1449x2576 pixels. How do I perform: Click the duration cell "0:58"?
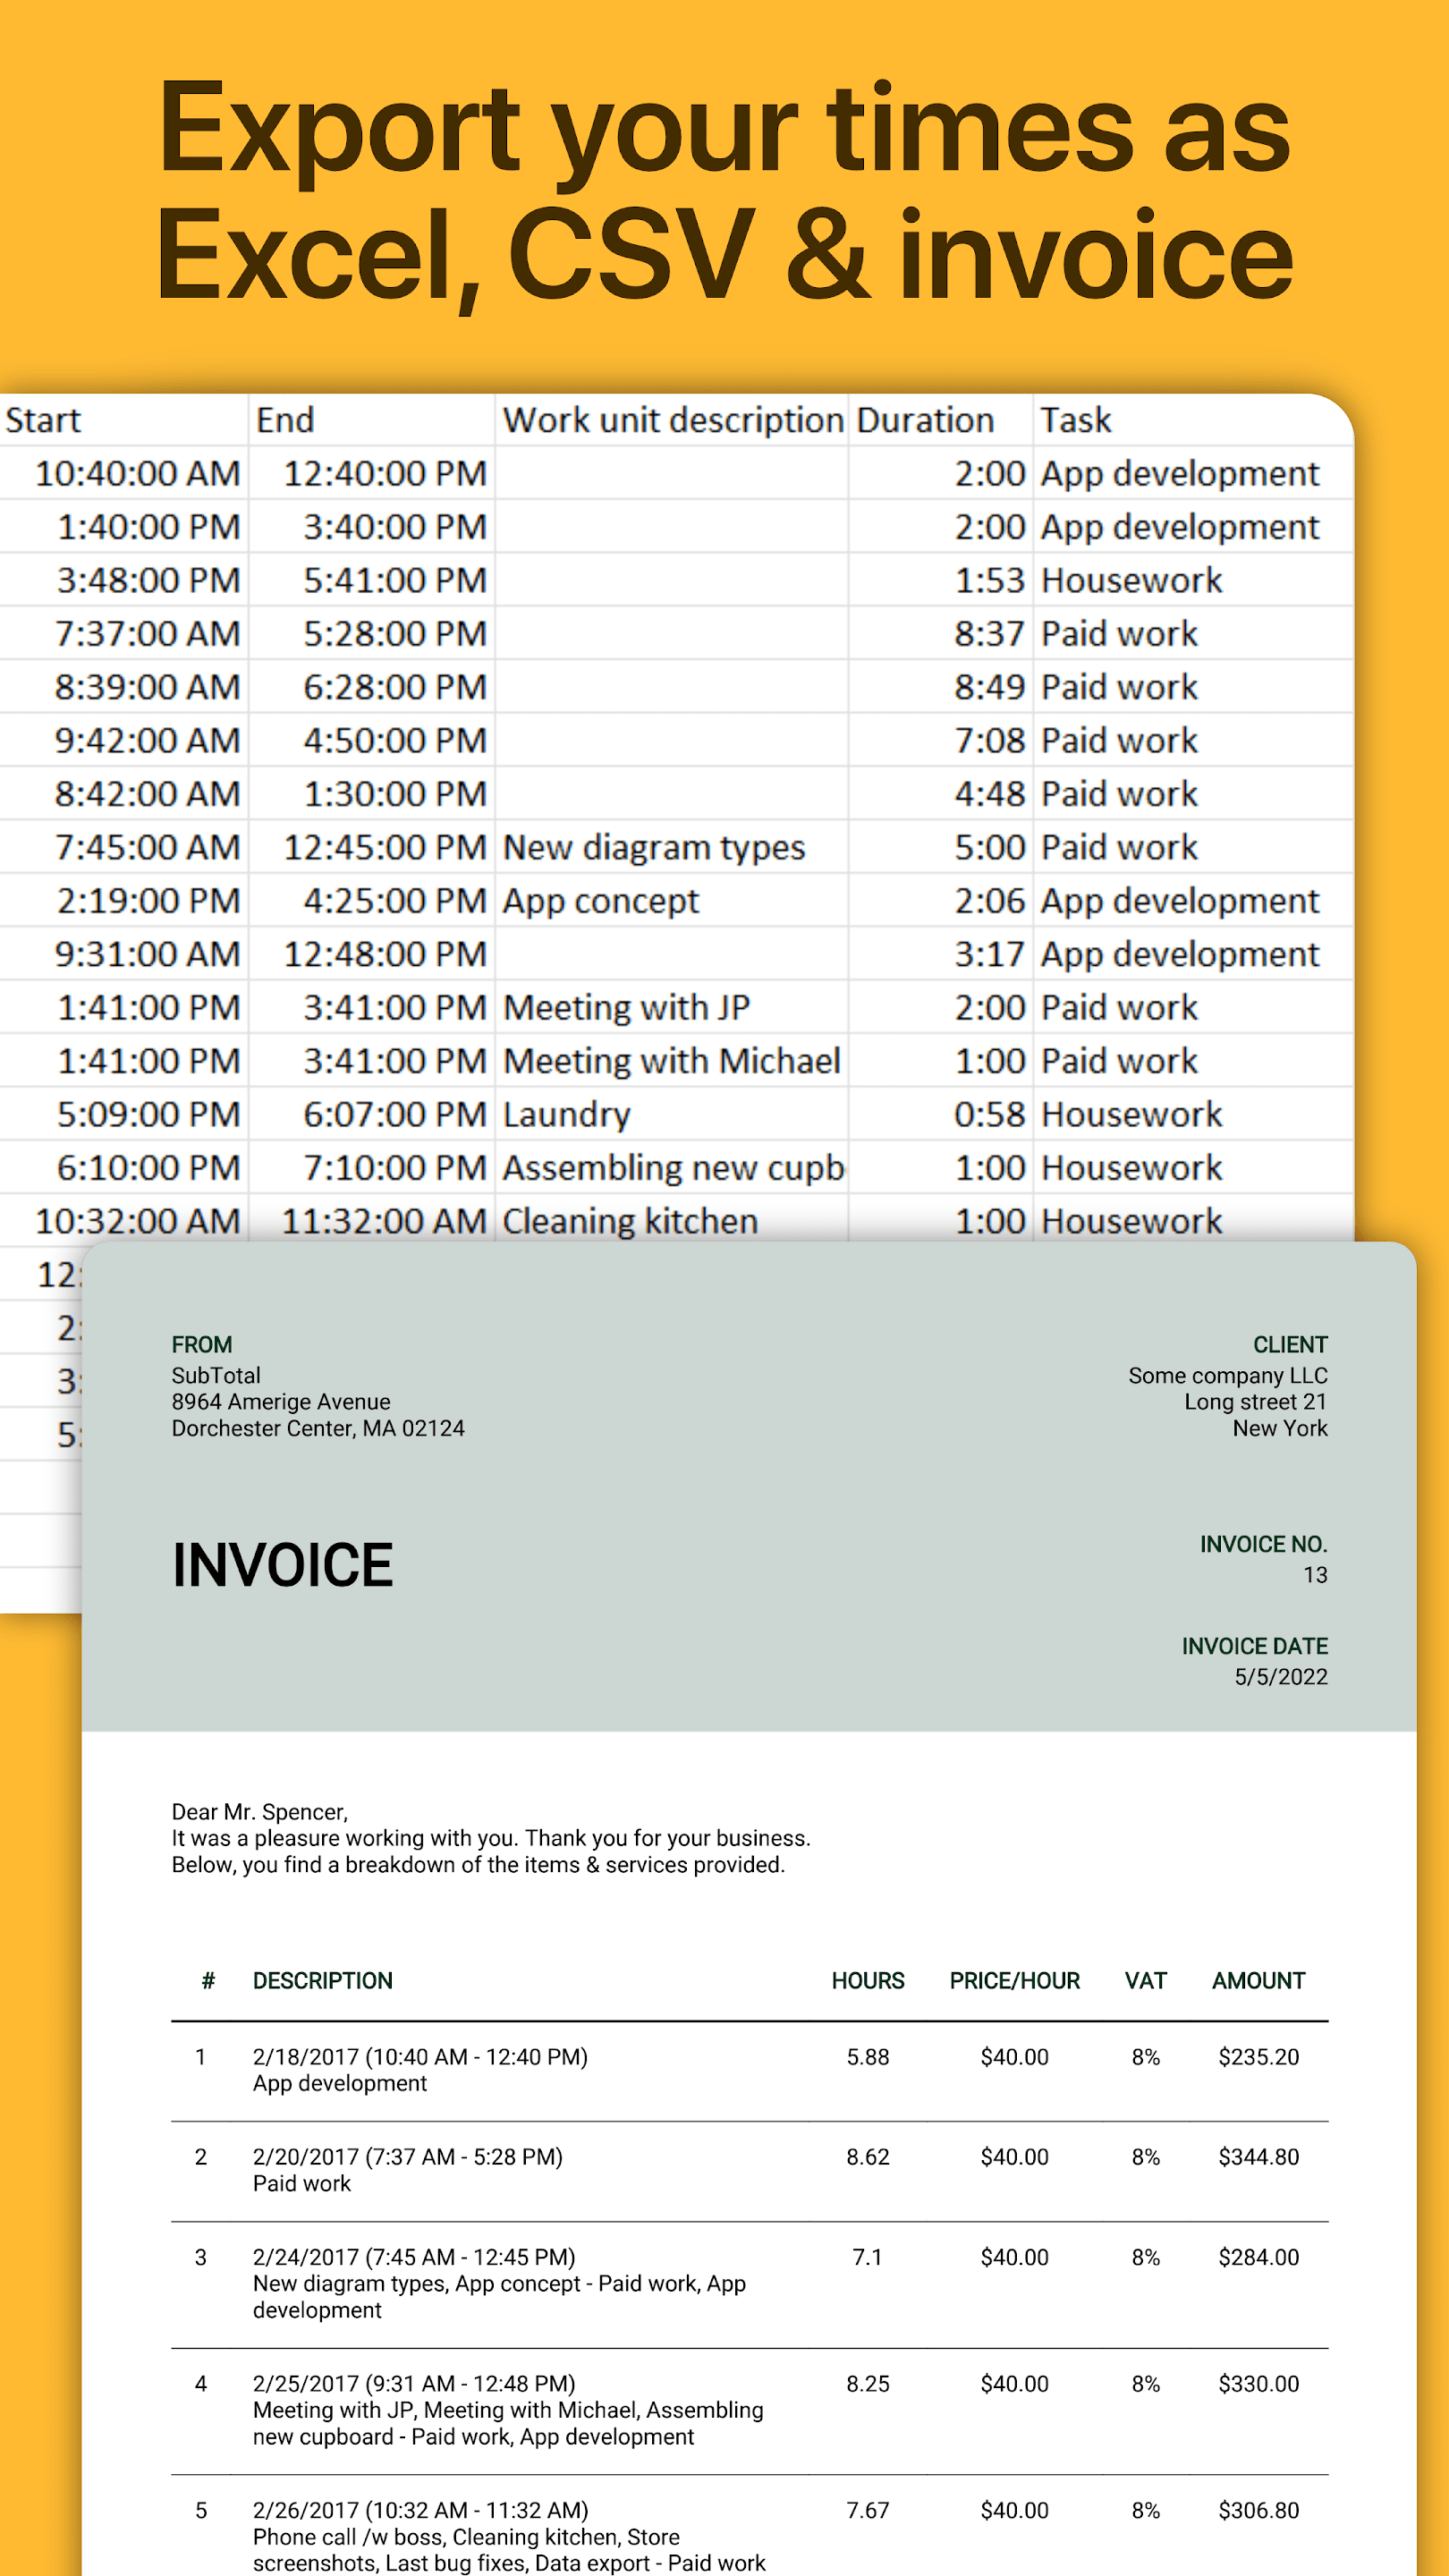coord(990,1114)
